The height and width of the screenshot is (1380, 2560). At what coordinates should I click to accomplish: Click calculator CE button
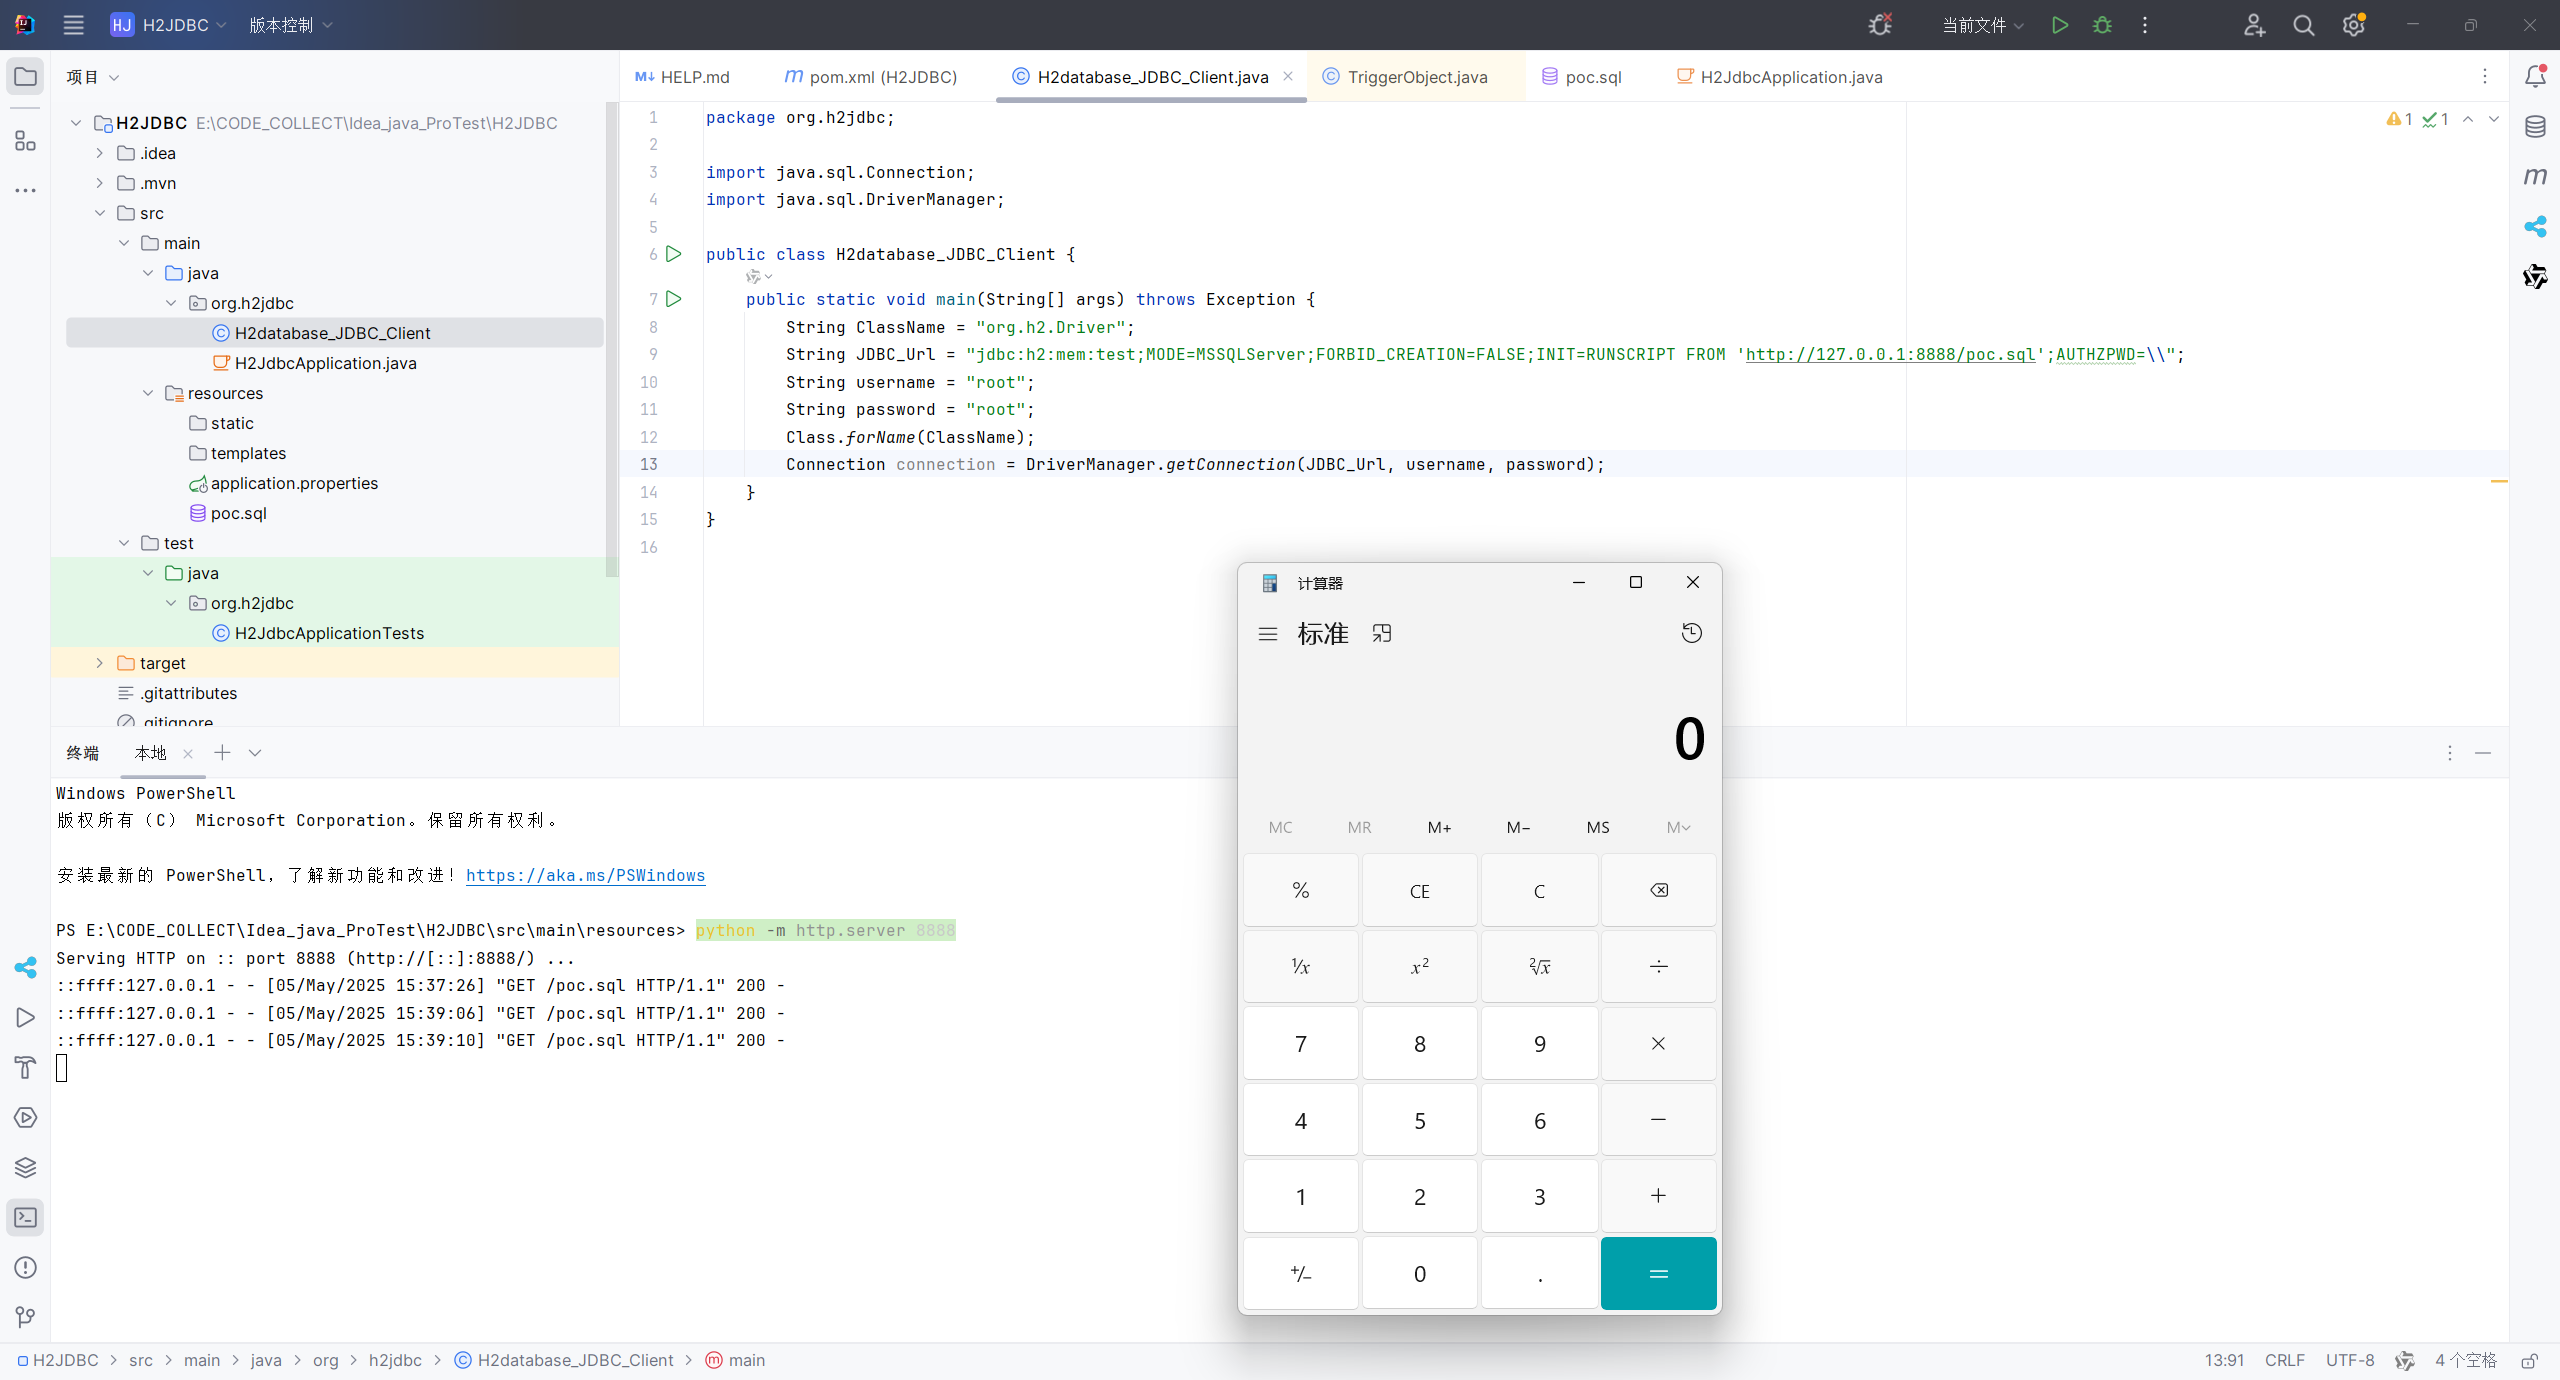coord(1419,890)
